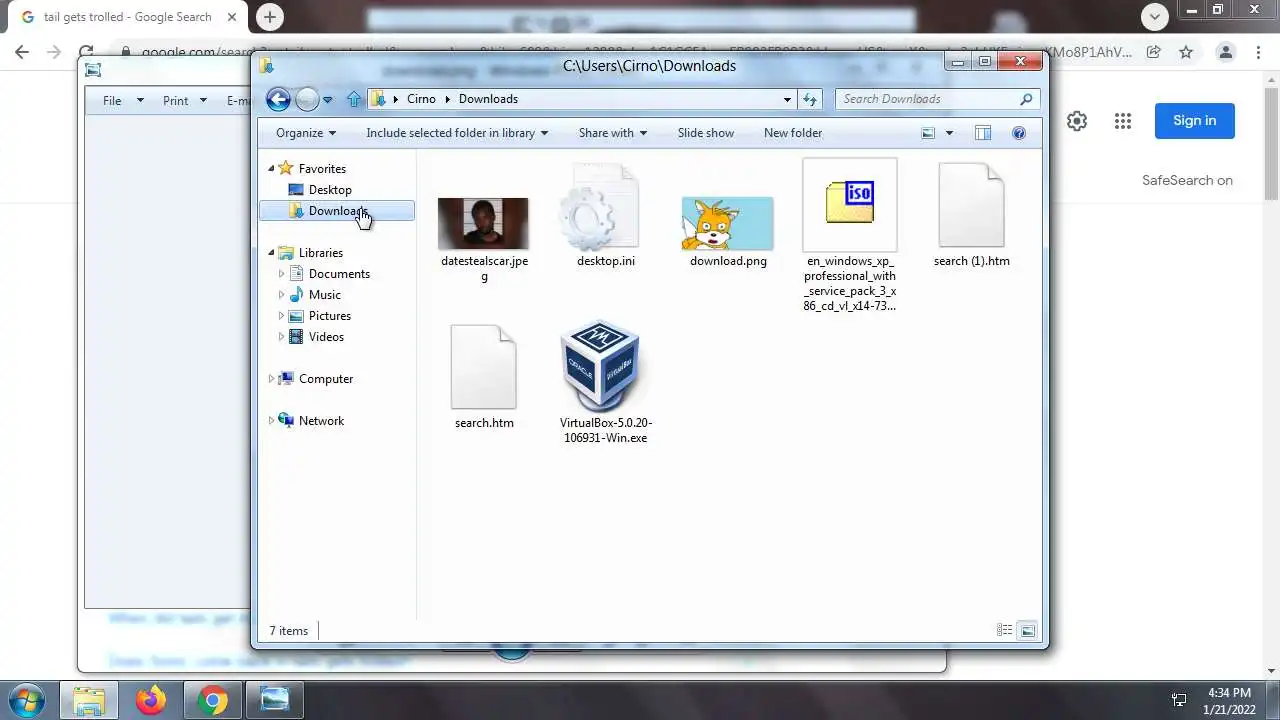Viewport: 1280px width, 720px height.
Task: Expand the Network tree node
Action: 271,421
